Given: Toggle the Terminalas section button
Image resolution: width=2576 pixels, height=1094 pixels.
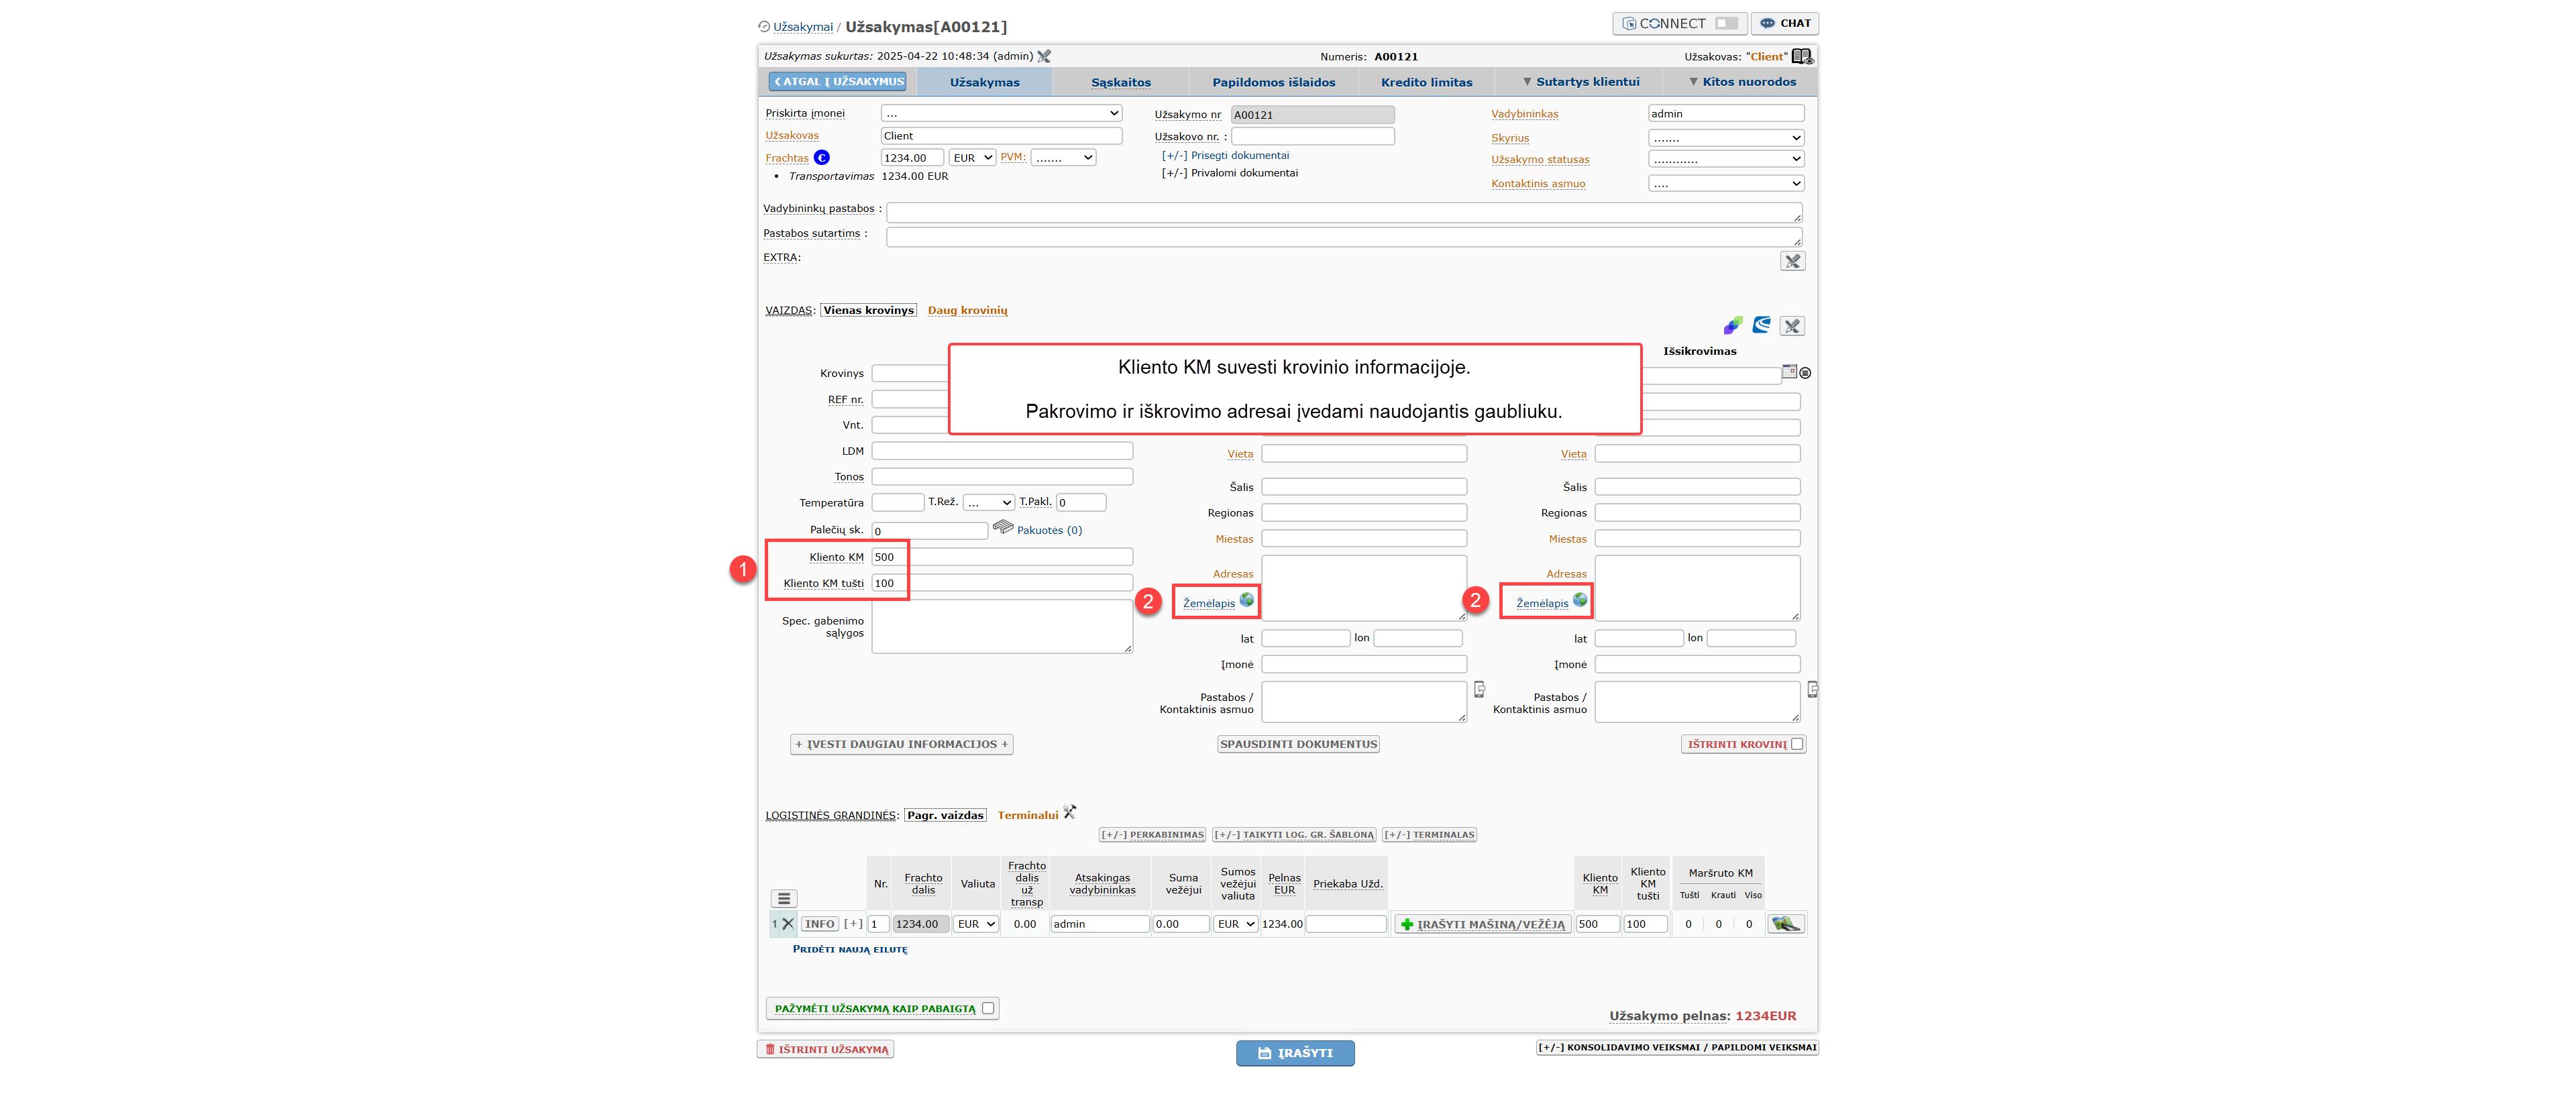Looking at the screenshot, I should [1430, 835].
